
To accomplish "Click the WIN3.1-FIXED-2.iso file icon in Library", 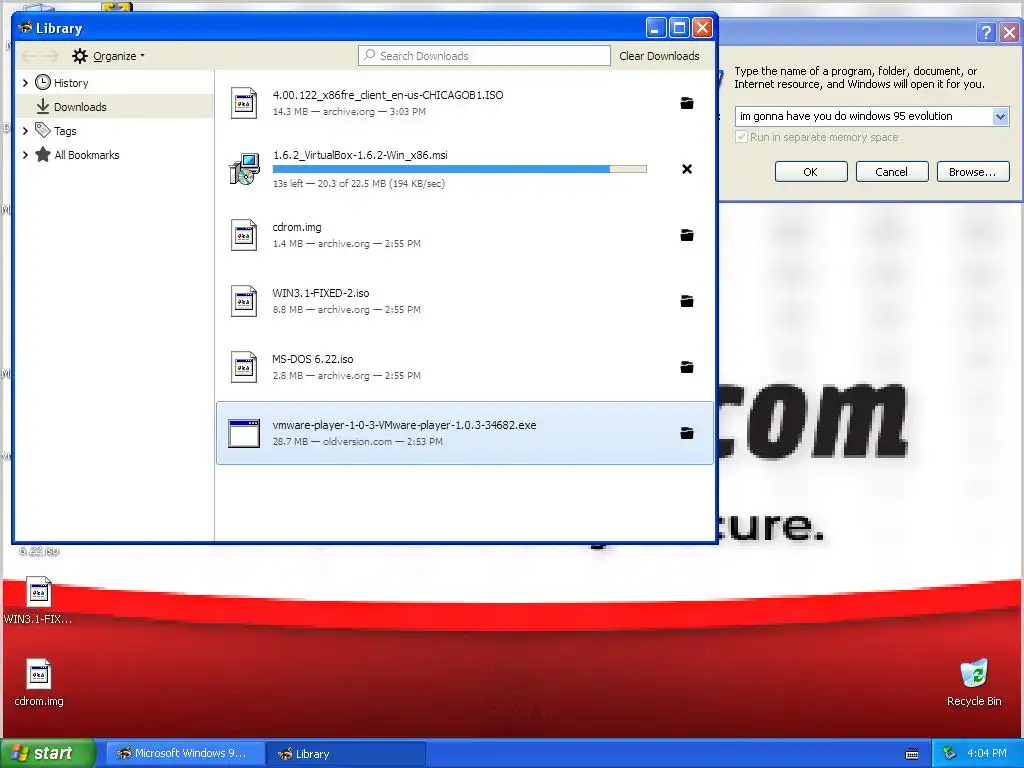I will coord(244,301).
